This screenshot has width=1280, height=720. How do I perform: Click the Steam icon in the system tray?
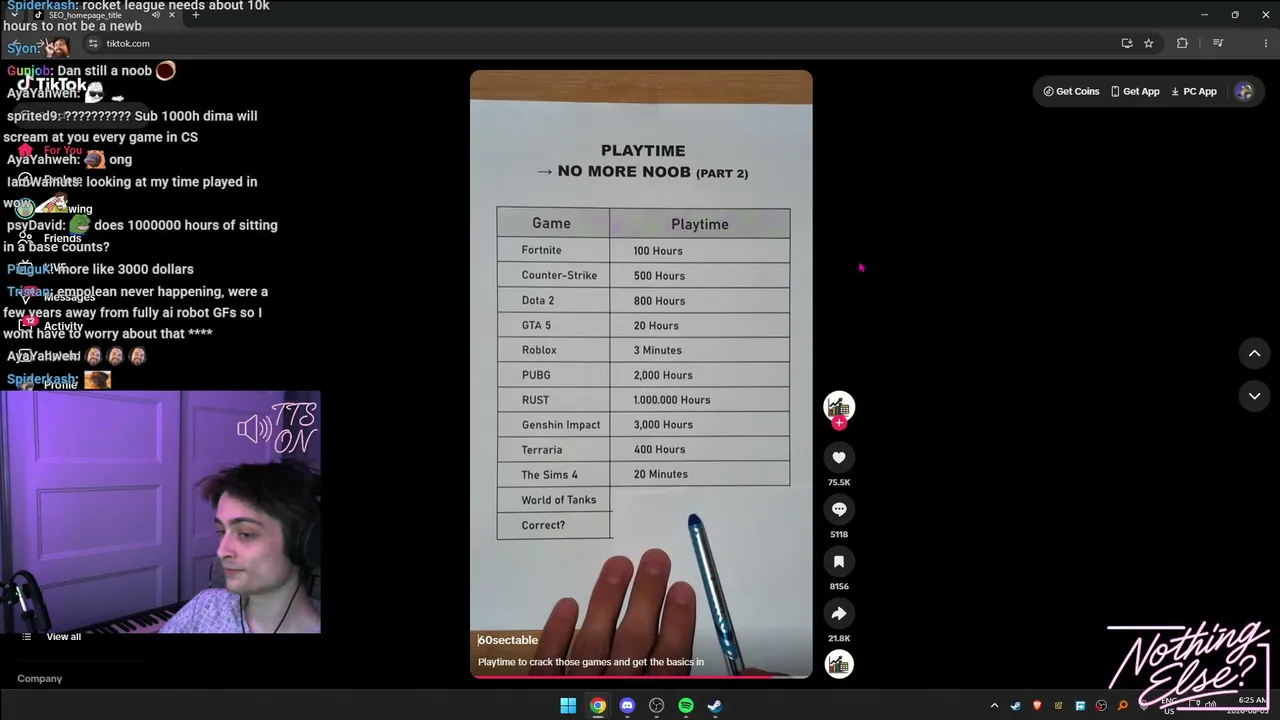click(1015, 706)
